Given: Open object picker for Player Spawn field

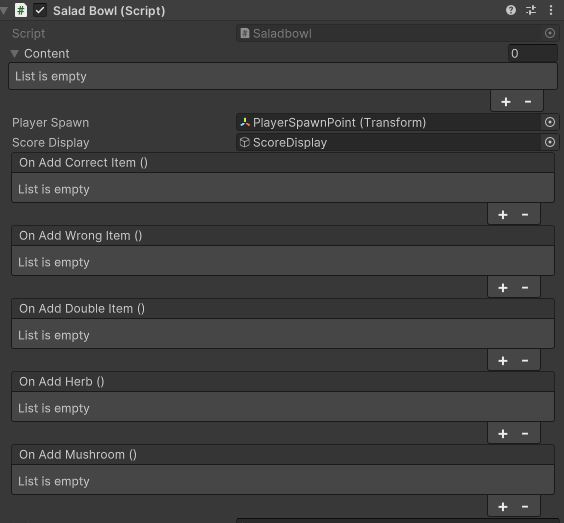Looking at the screenshot, I should (x=550, y=122).
